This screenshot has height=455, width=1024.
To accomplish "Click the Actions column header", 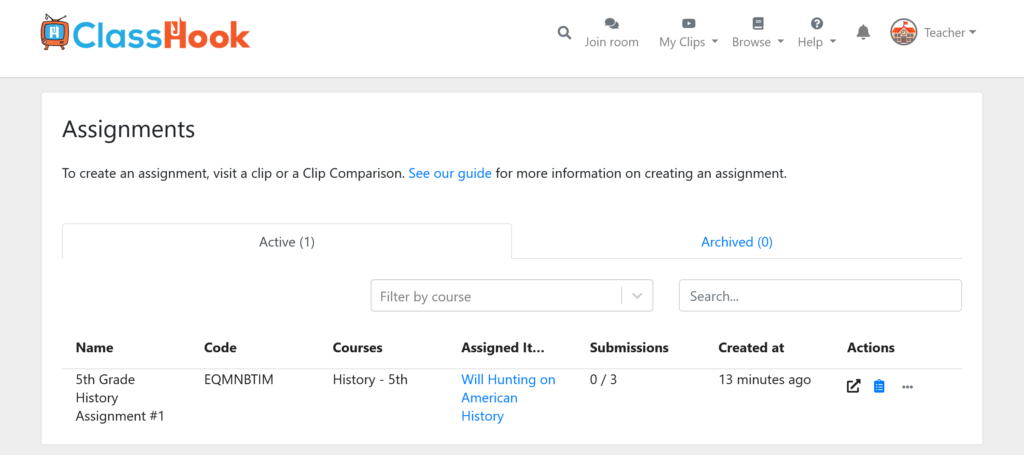I will (871, 348).
